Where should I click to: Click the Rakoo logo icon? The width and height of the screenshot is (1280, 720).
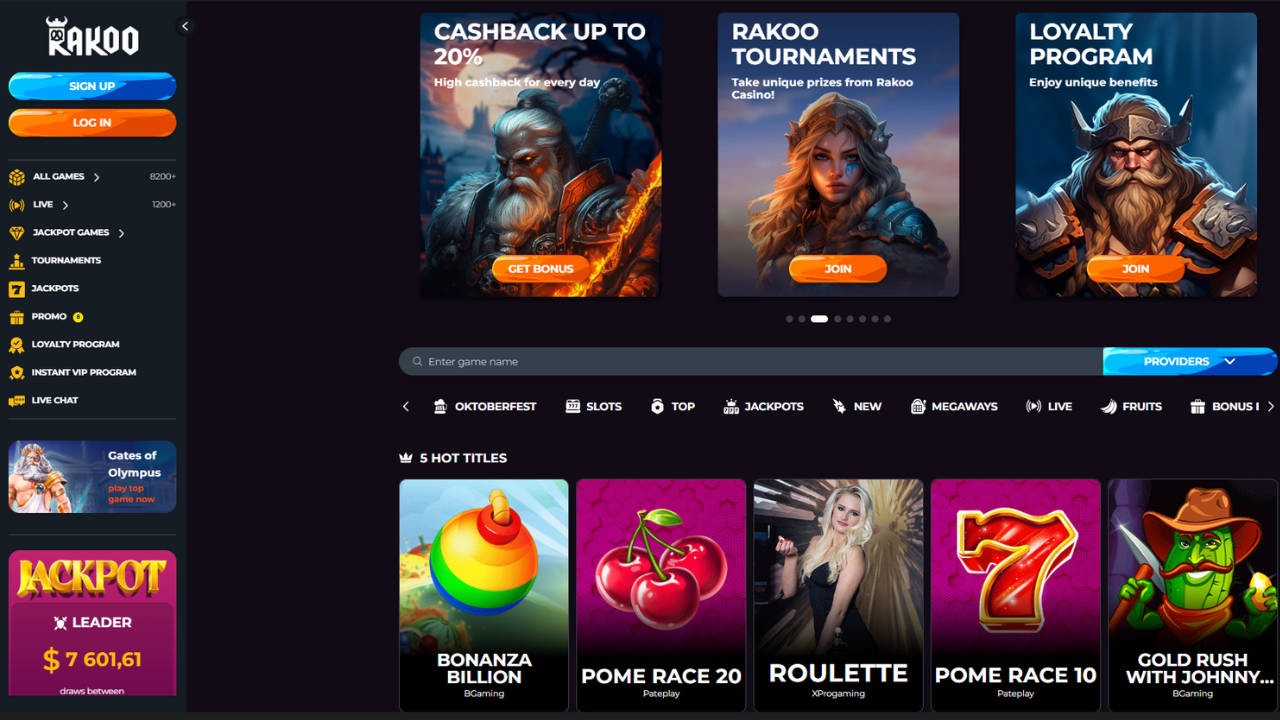[92, 36]
